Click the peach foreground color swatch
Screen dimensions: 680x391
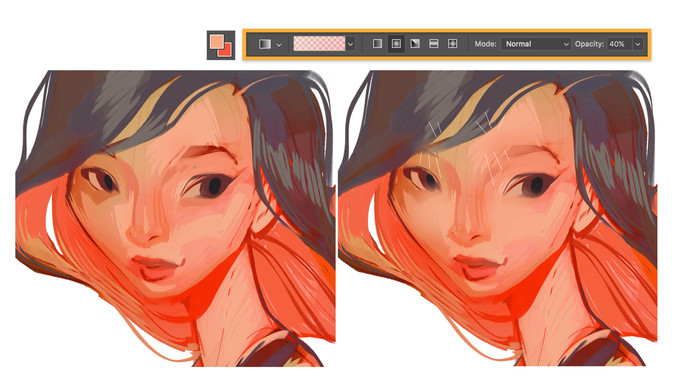coord(216,42)
